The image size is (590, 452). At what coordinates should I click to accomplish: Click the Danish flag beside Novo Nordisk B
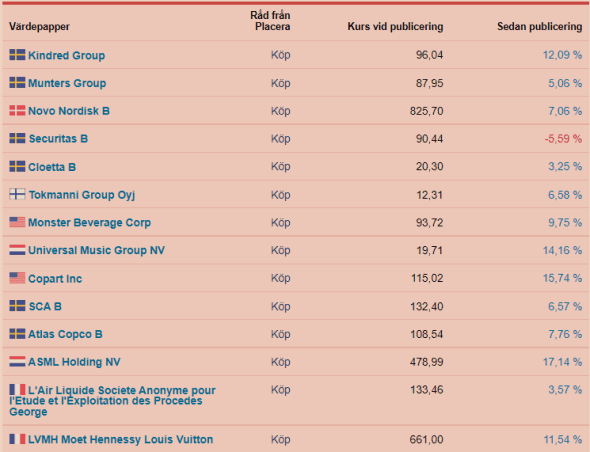17,111
